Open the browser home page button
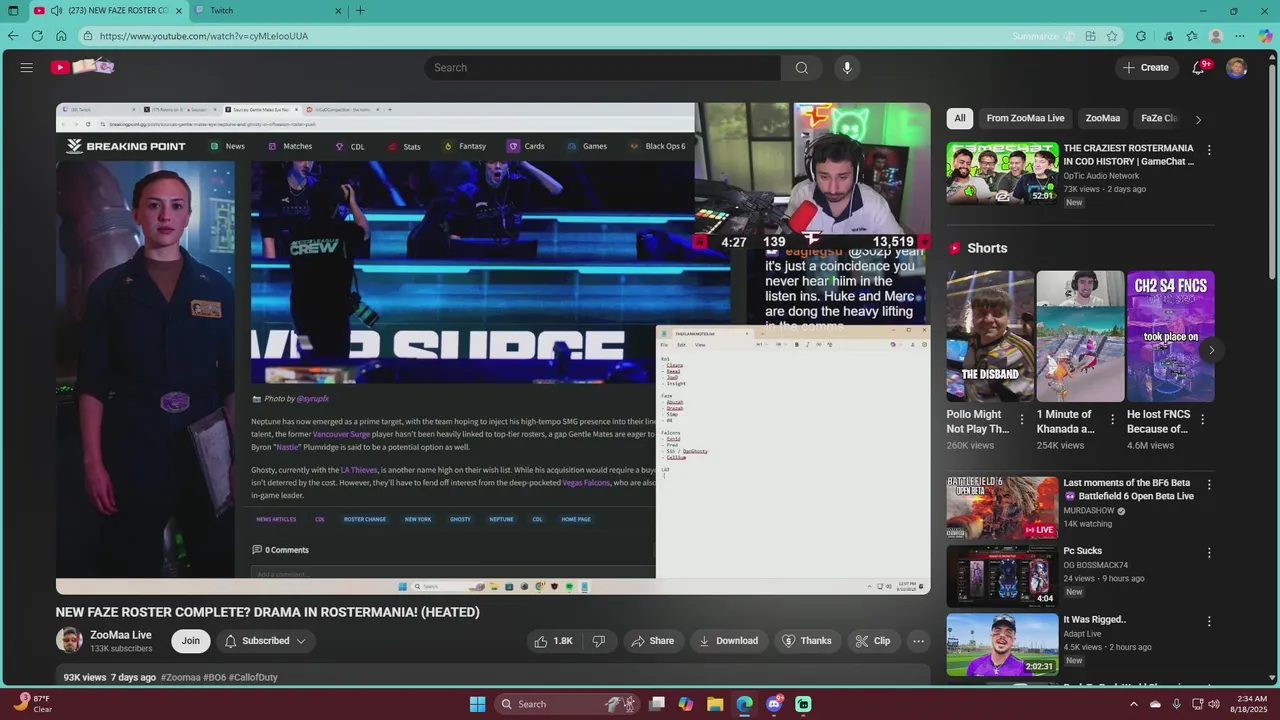Viewport: 1280px width, 720px height. (61, 36)
